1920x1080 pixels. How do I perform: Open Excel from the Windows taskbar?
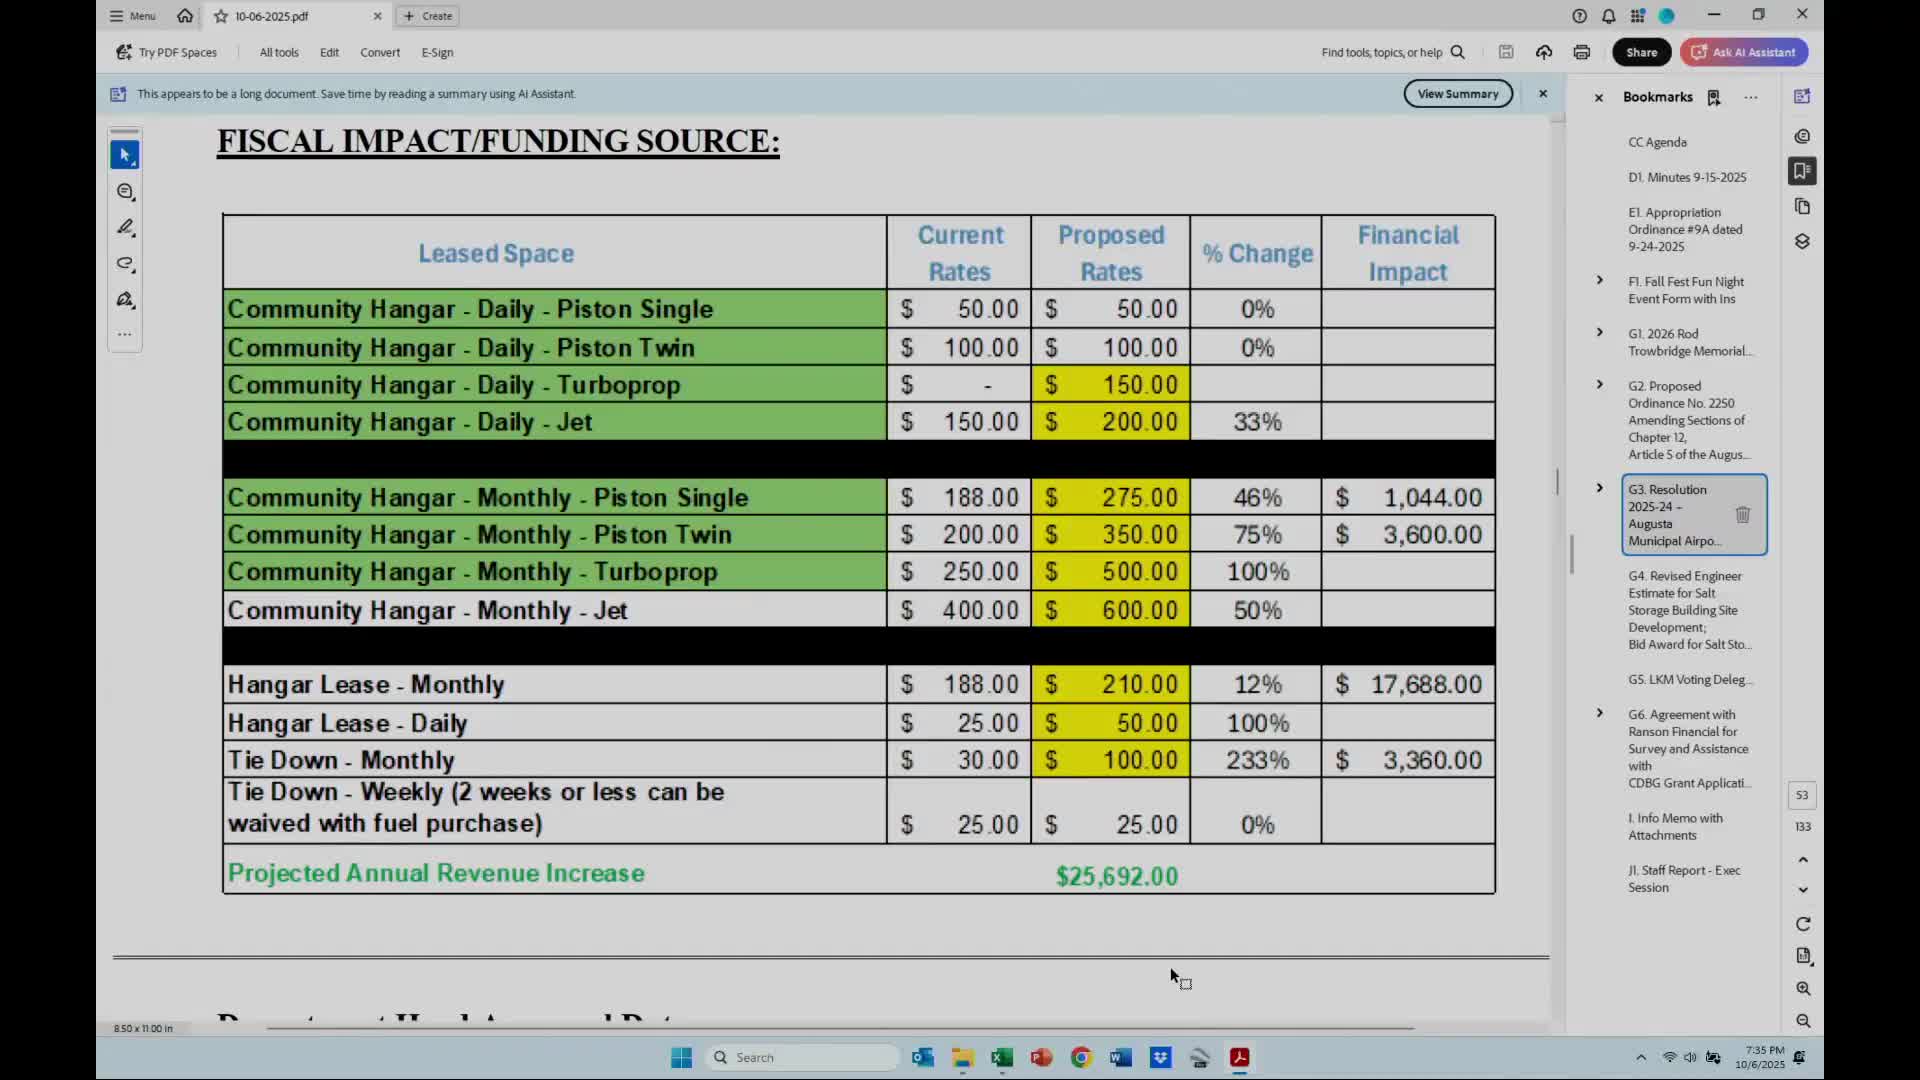pos(1001,1057)
